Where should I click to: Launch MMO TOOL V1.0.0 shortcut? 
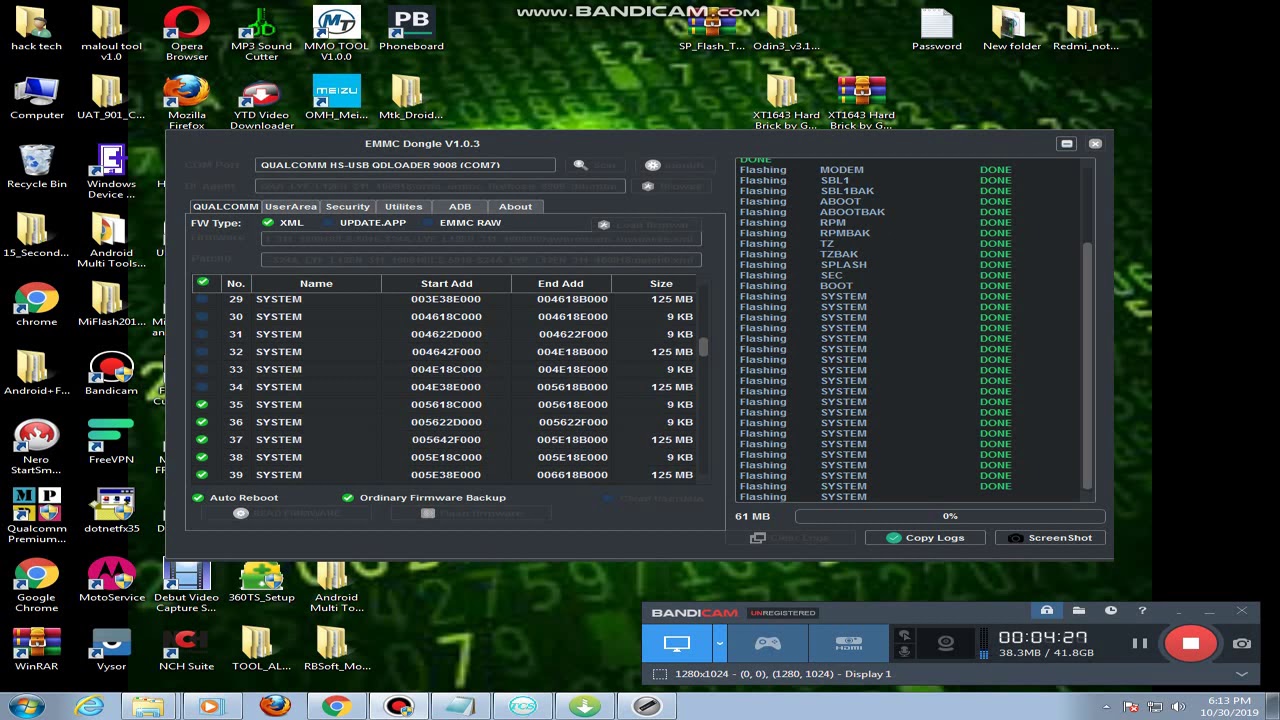[x=336, y=33]
